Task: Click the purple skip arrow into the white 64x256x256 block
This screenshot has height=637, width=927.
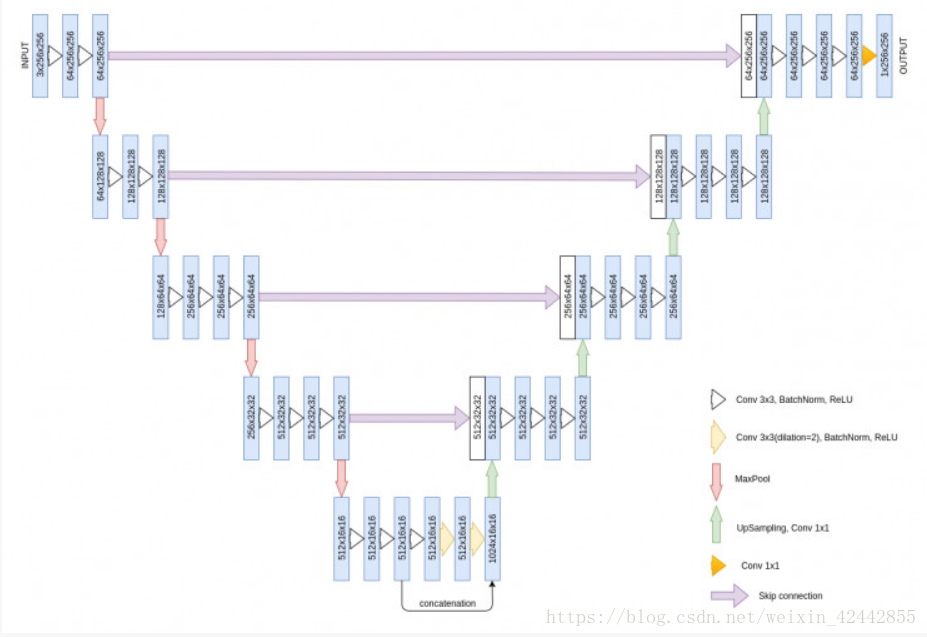Action: tap(424, 56)
